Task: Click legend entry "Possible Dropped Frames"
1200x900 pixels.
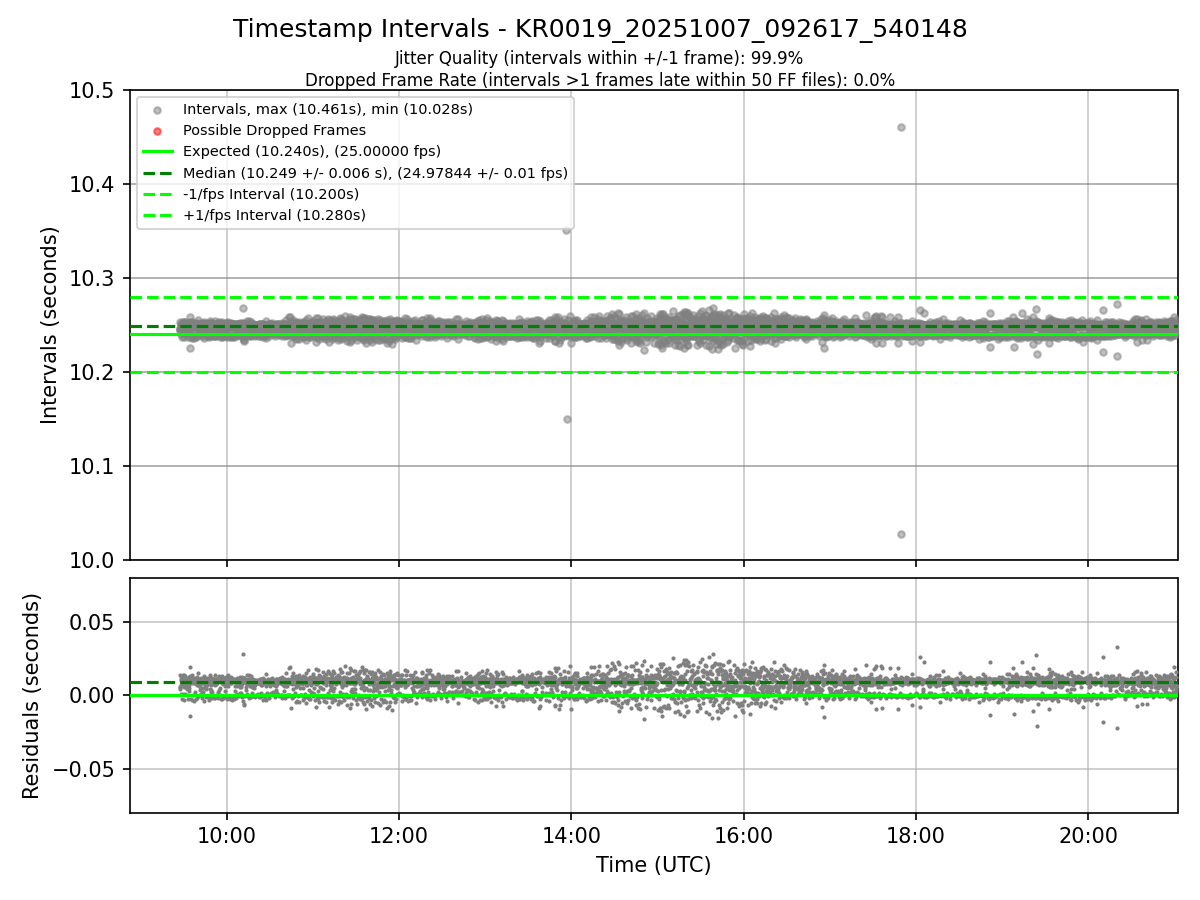Action: (274, 130)
